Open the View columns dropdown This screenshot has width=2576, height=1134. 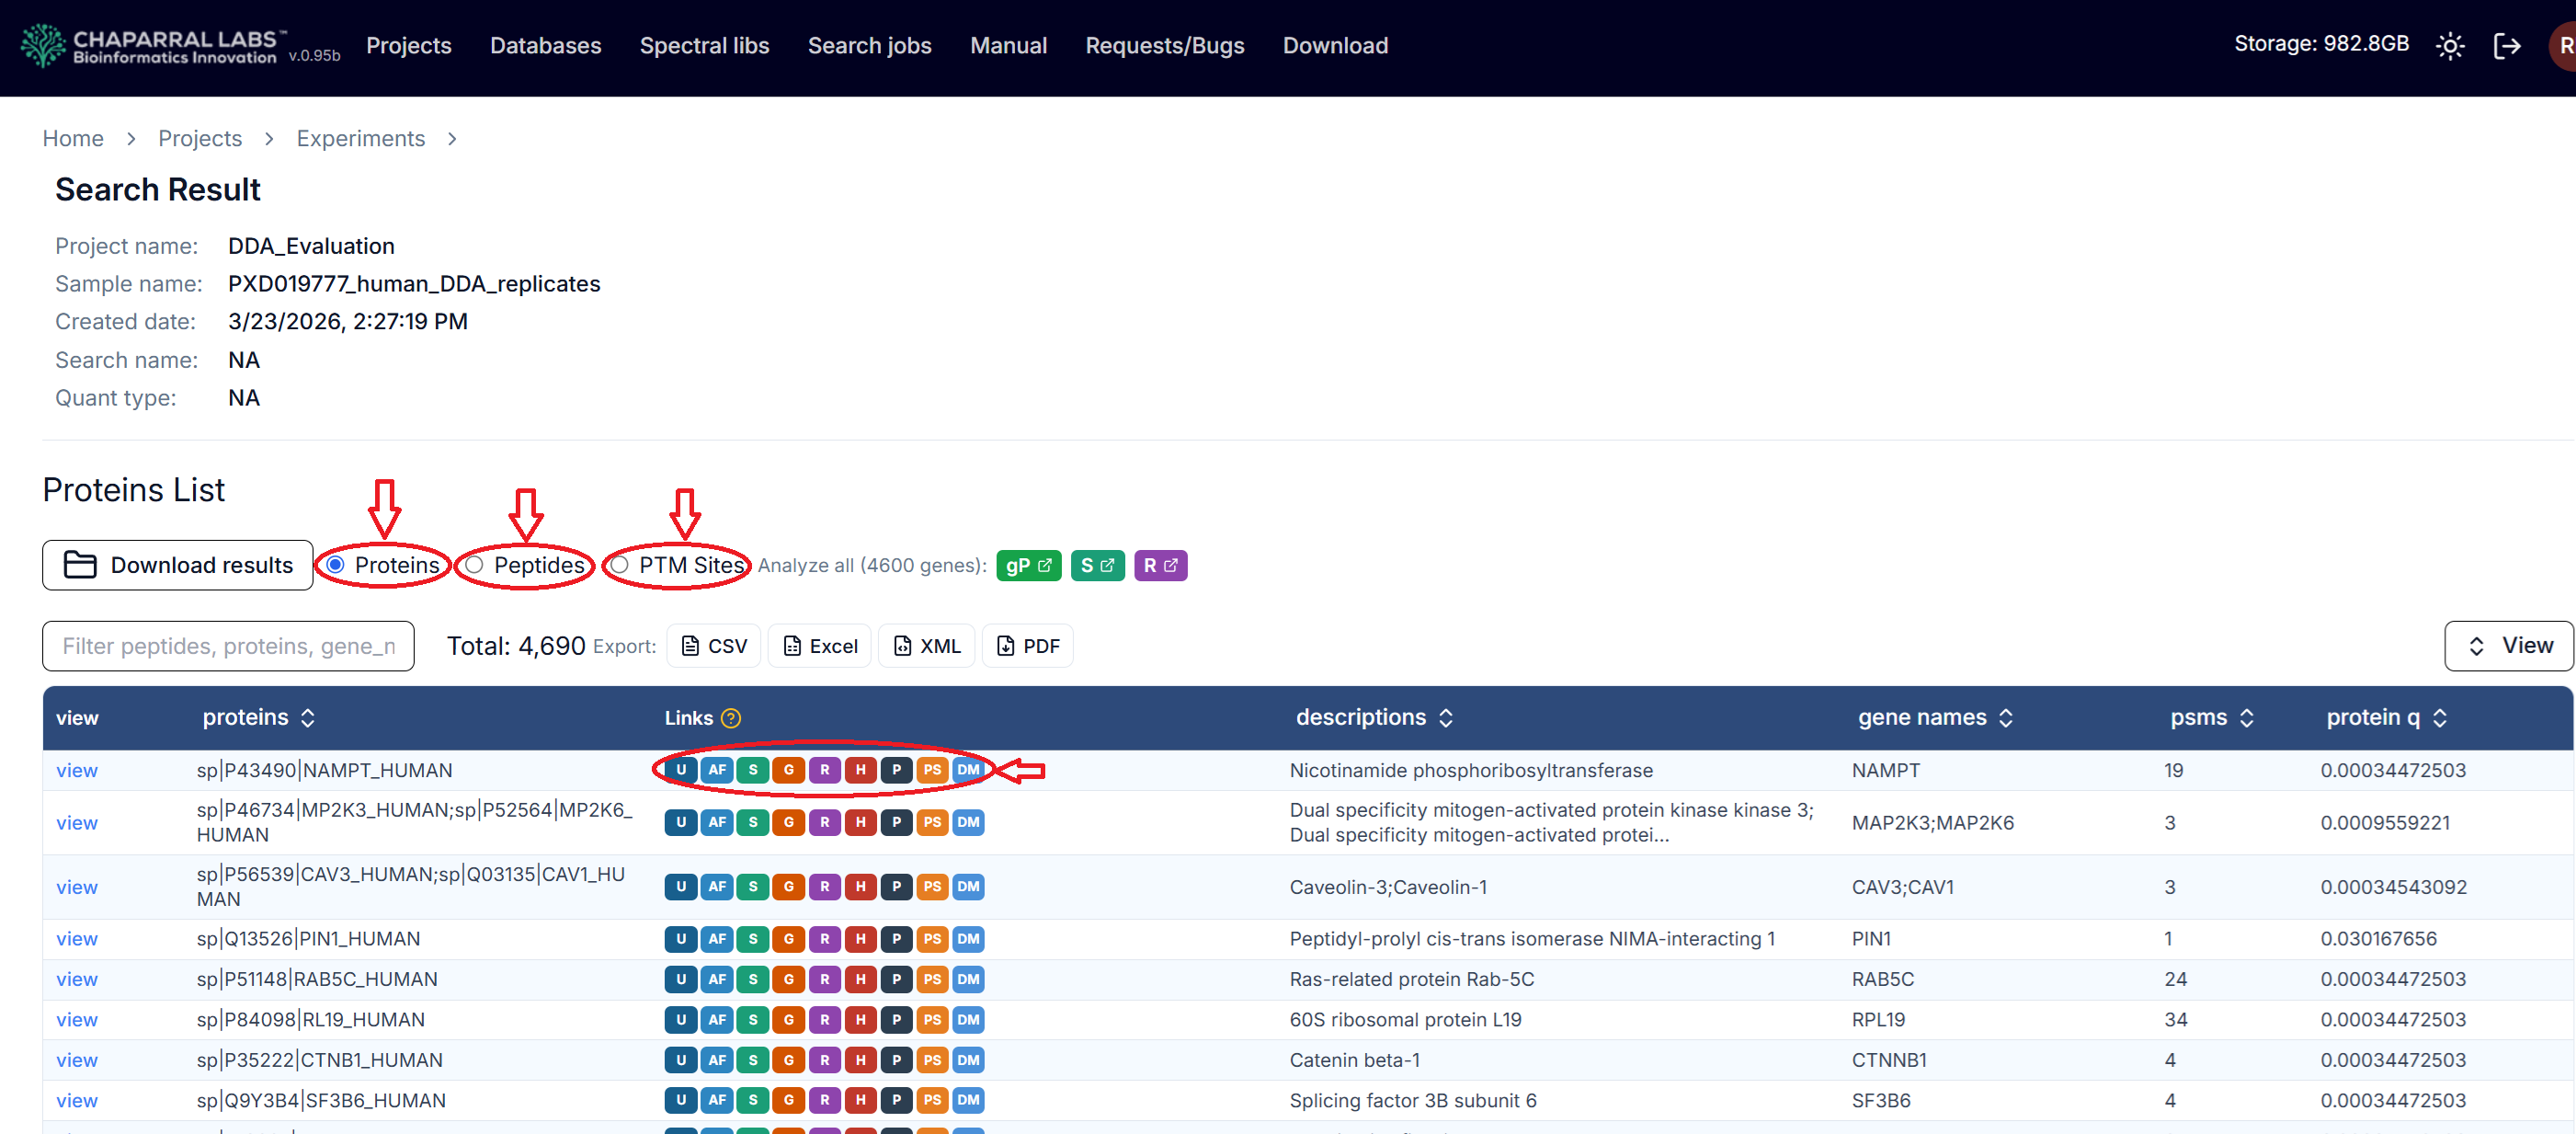tap(2508, 646)
